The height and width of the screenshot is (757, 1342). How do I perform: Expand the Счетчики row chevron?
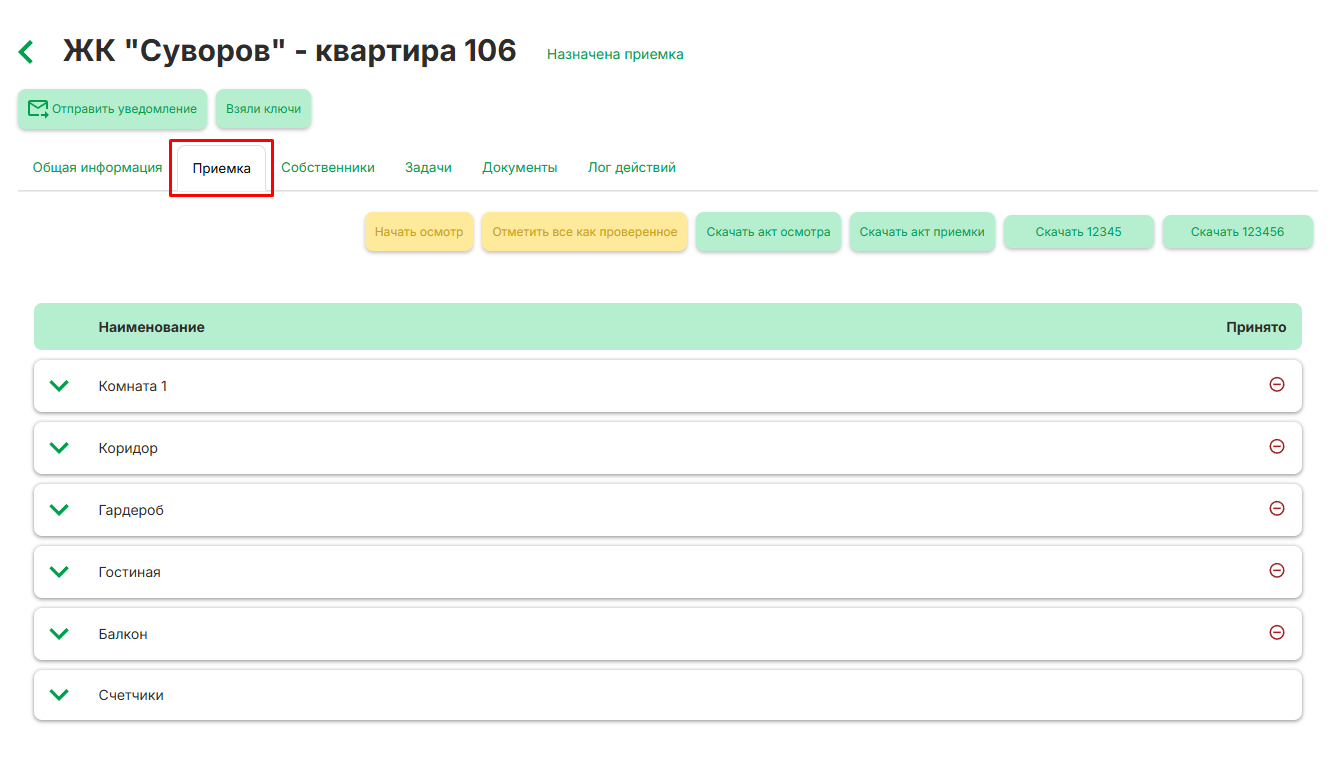pos(59,695)
